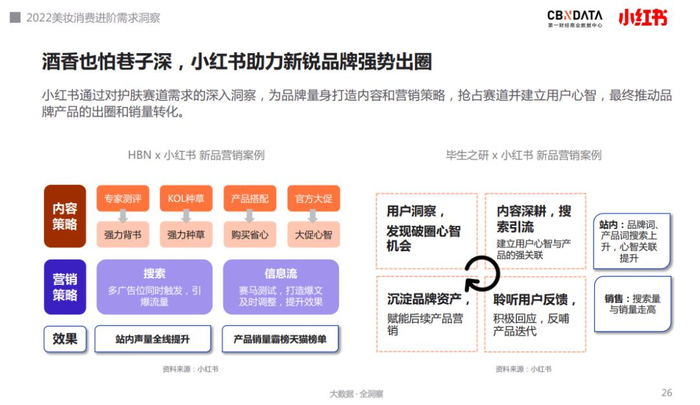Click the red 小红书 logo

(x=643, y=18)
